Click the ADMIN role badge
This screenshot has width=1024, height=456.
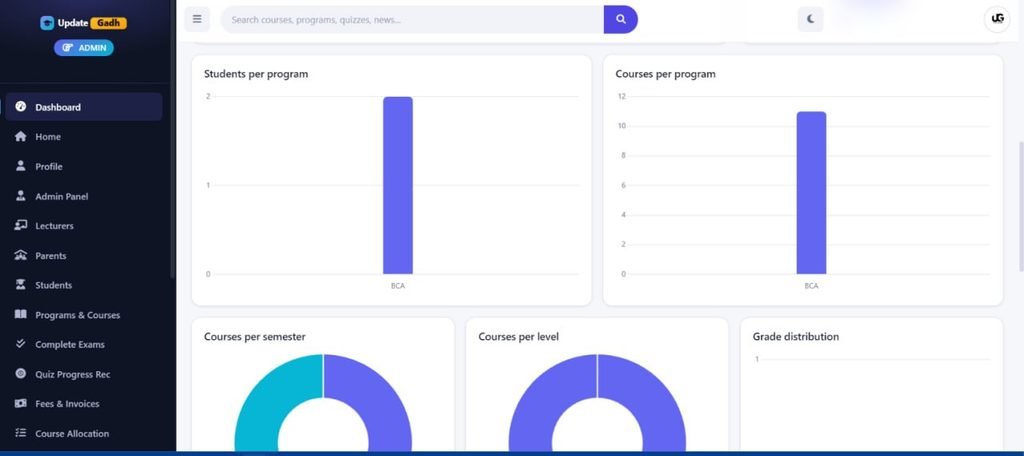tap(84, 48)
